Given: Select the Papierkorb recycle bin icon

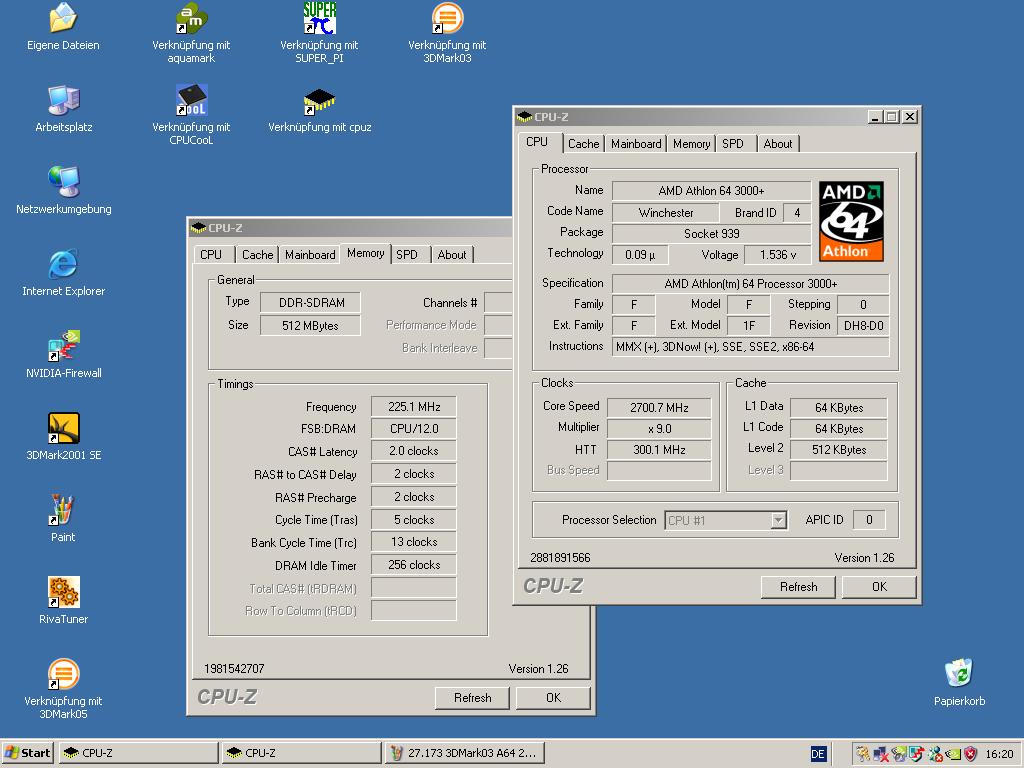Looking at the screenshot, I should [959, 673].
